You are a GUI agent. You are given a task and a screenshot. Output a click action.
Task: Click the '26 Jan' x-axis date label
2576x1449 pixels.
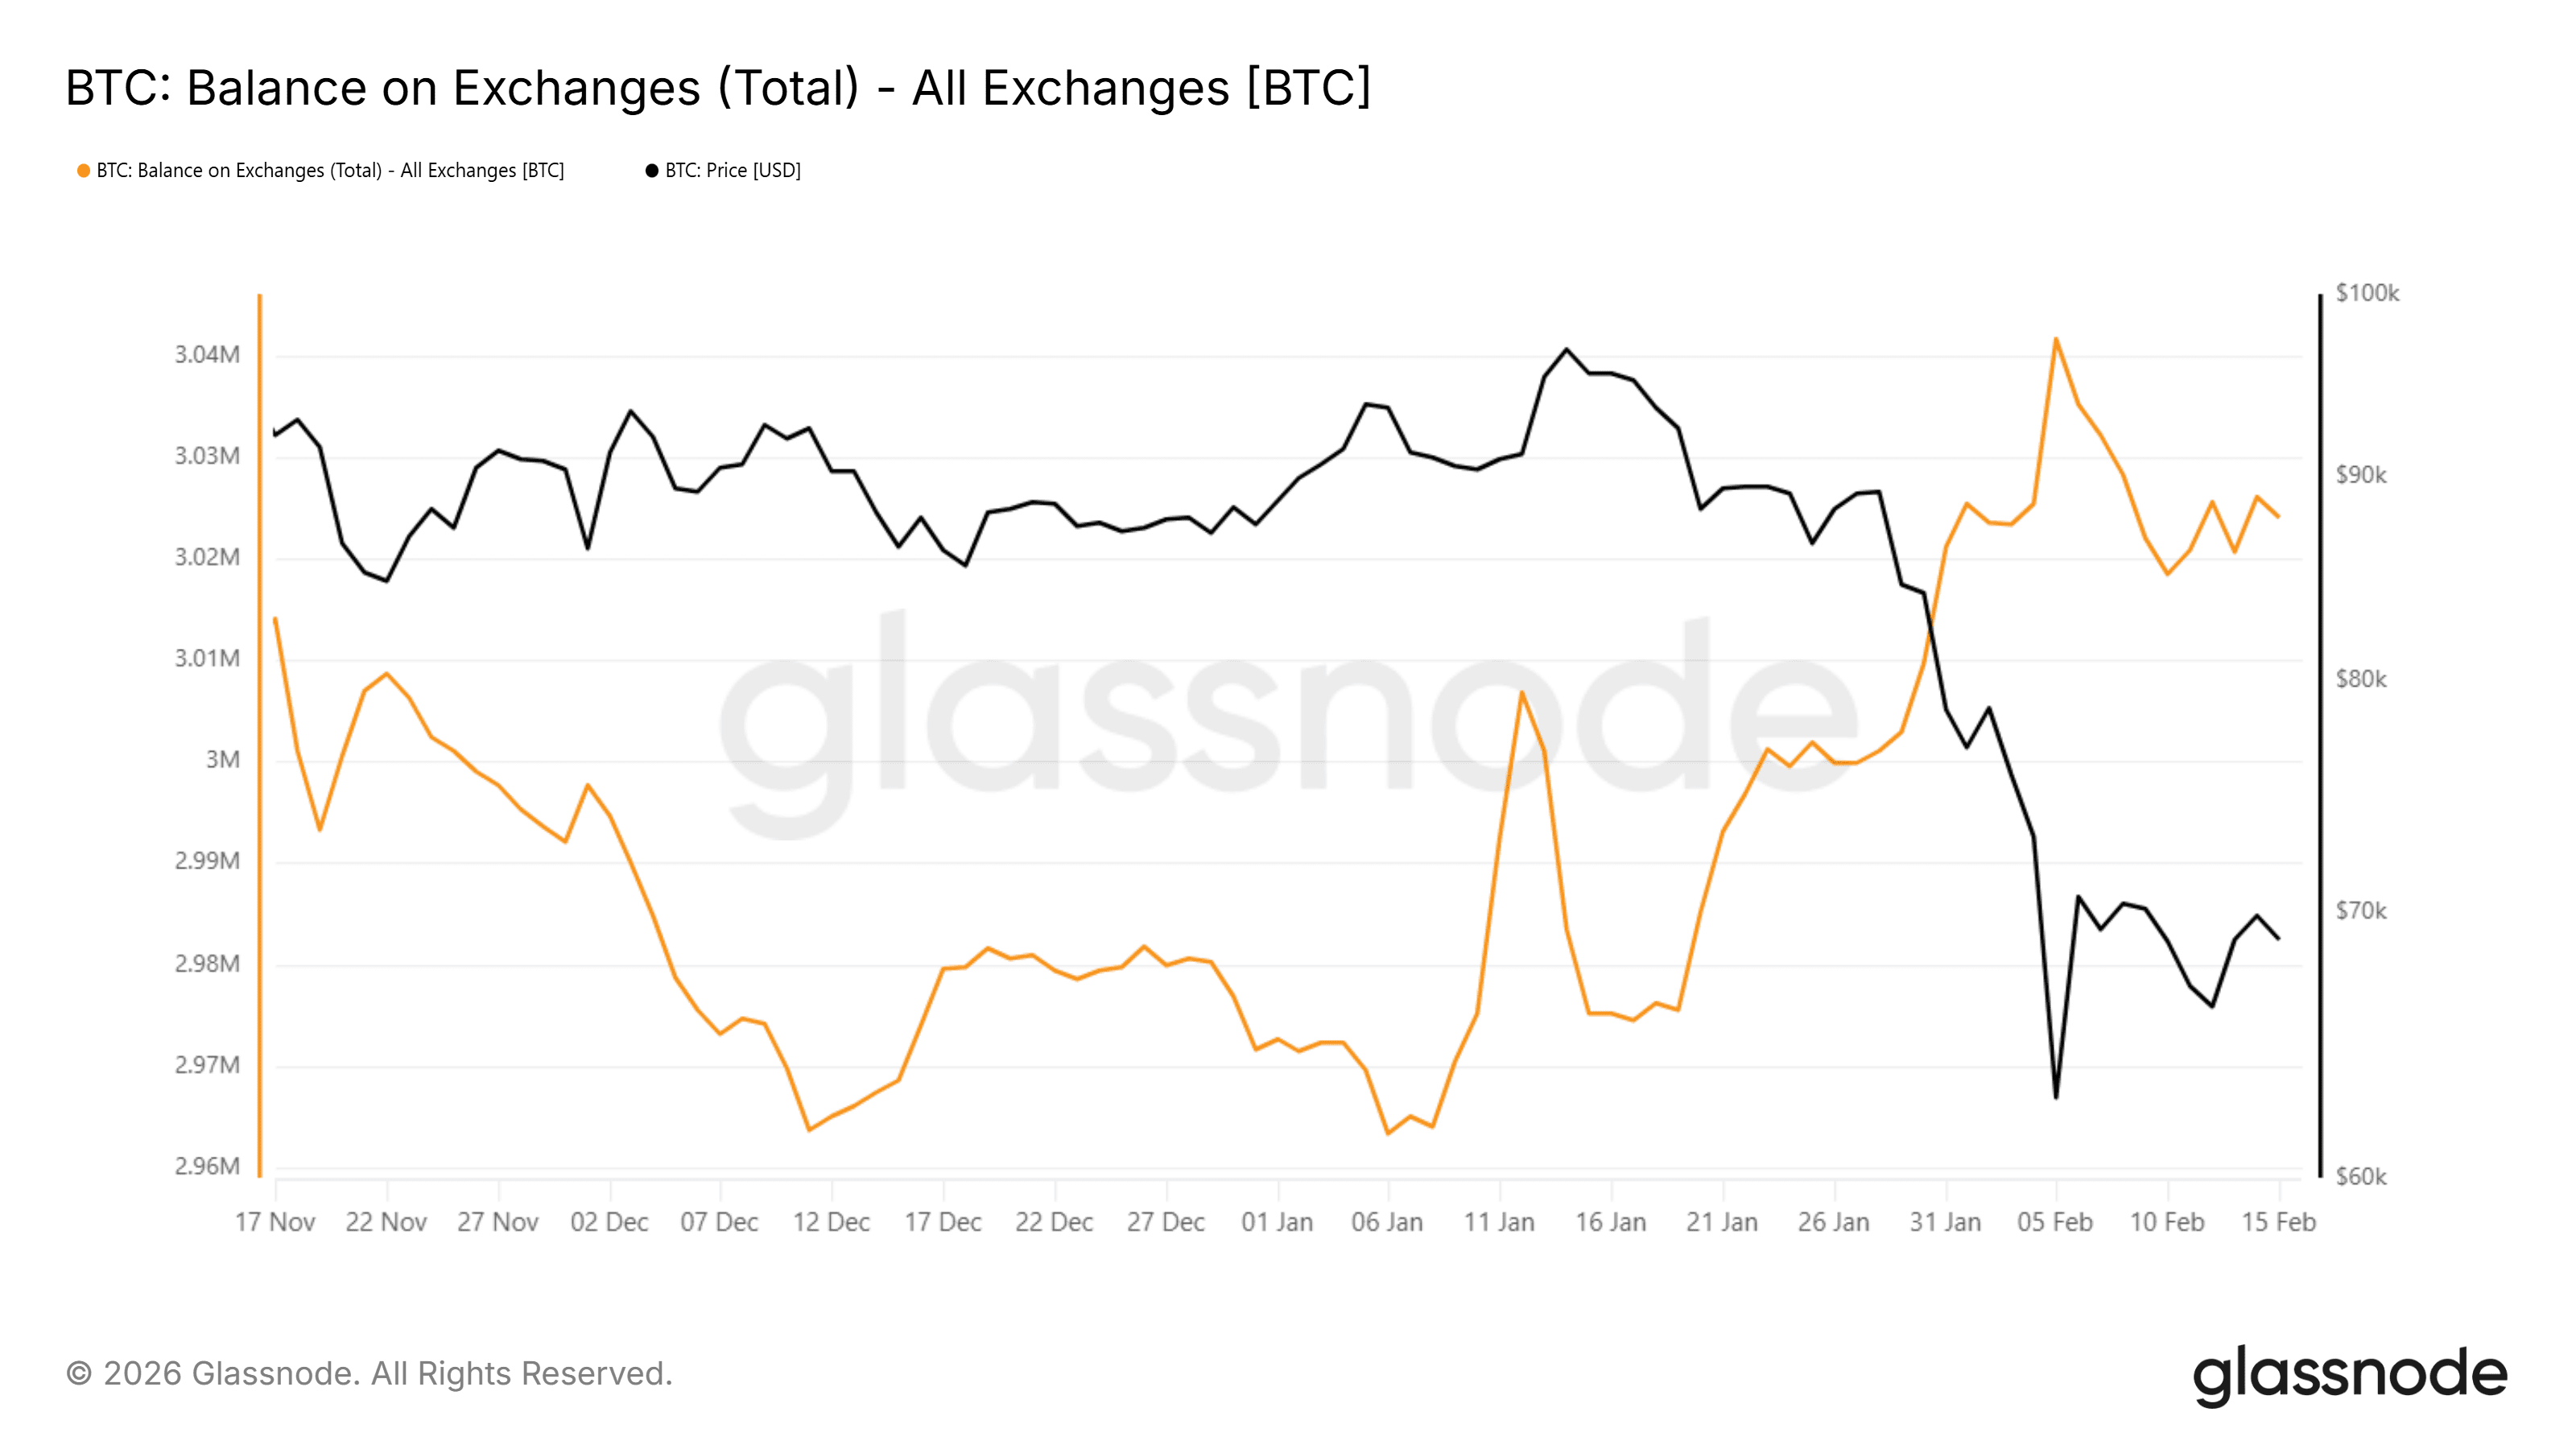[1833, 1222]
